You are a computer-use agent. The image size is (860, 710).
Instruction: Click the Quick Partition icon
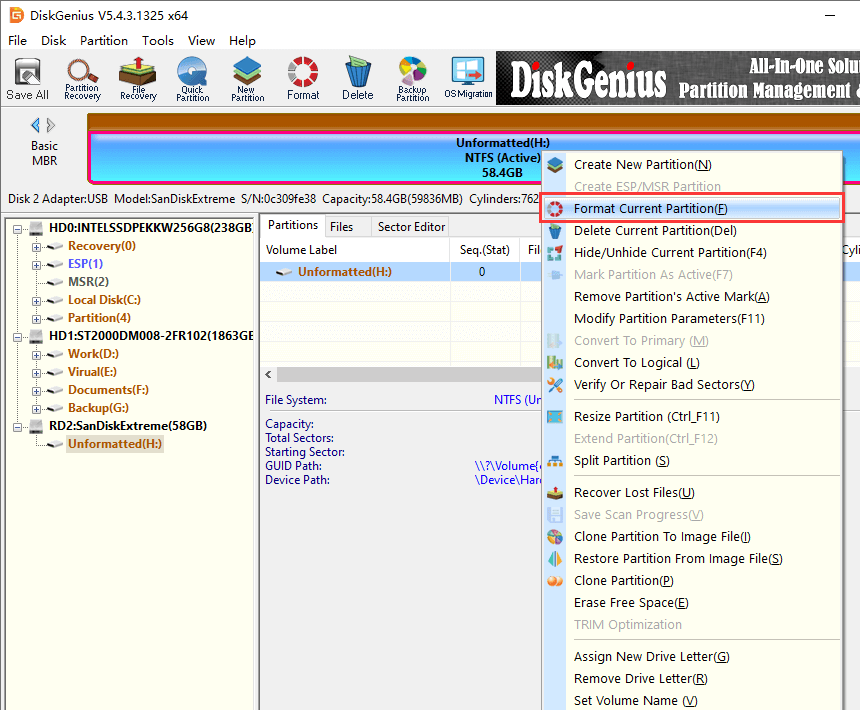coord(192,78)
